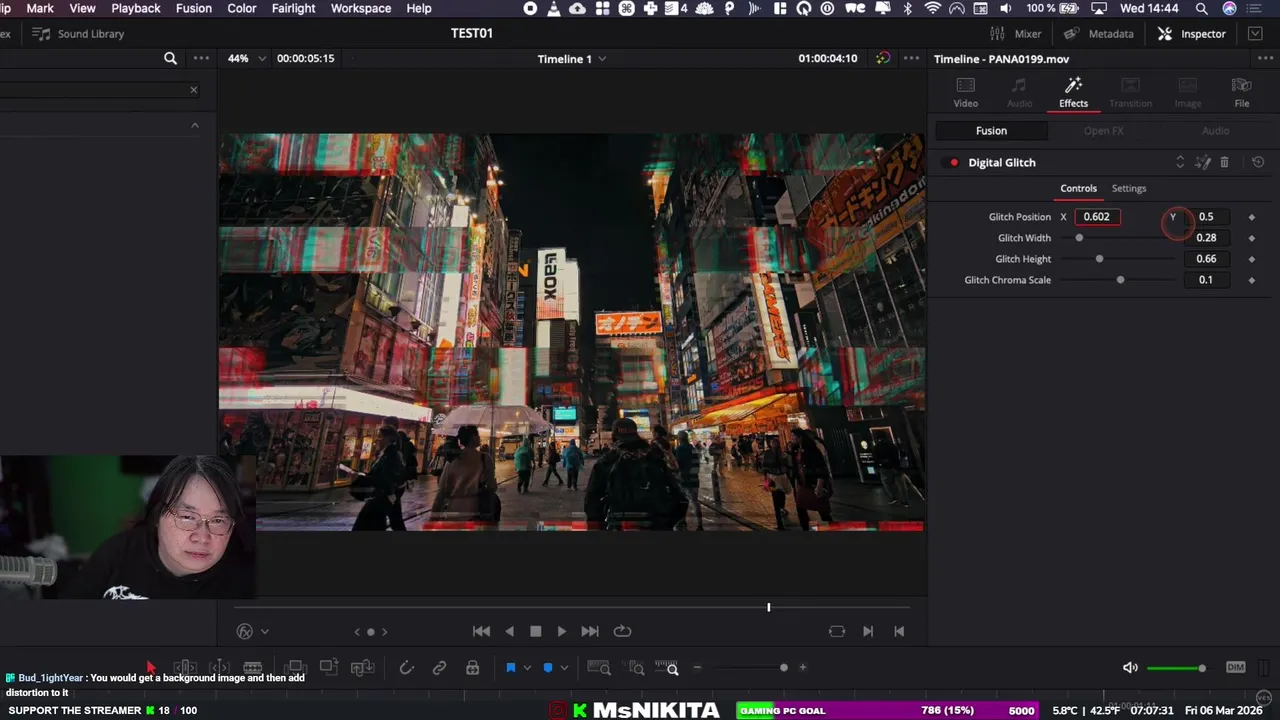Toggle the Inspector panel button
This screenshot has width=1280, height=720.
[1191, 33]
